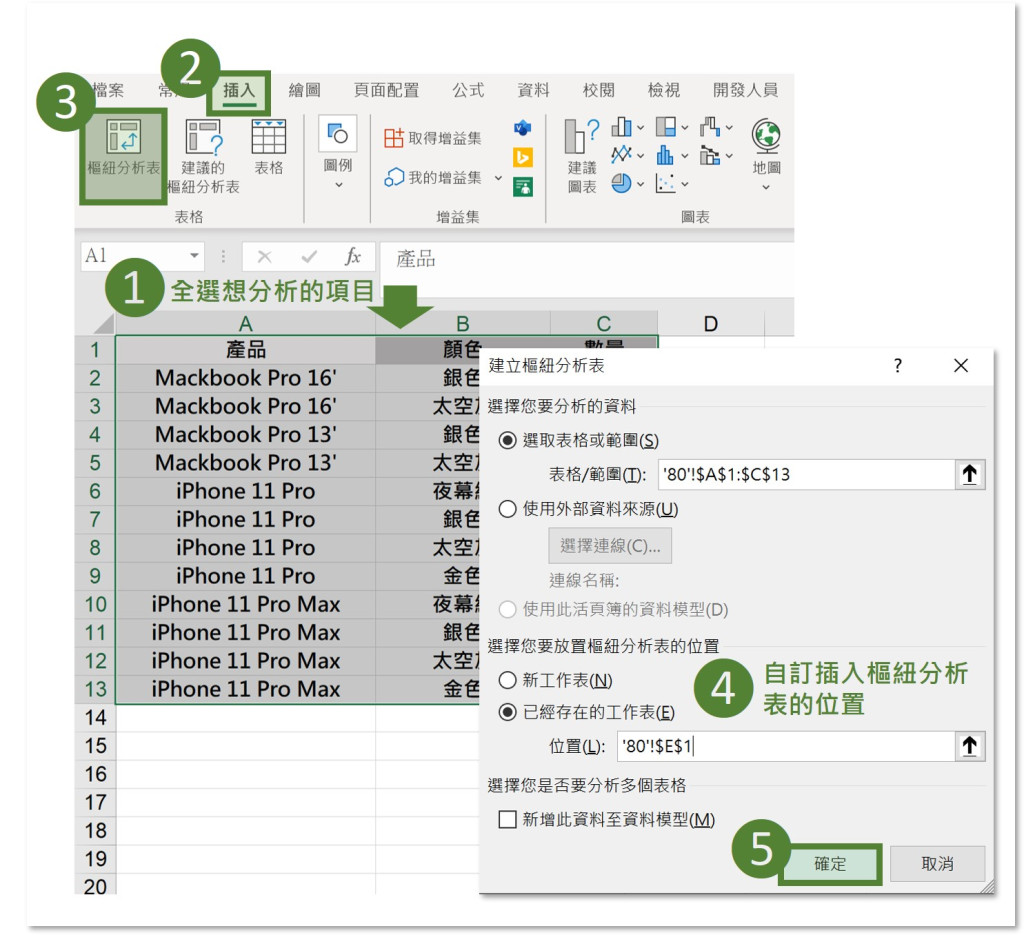
Task: Switch to the 資料 ribbon tab
Action: click(533, 90)
